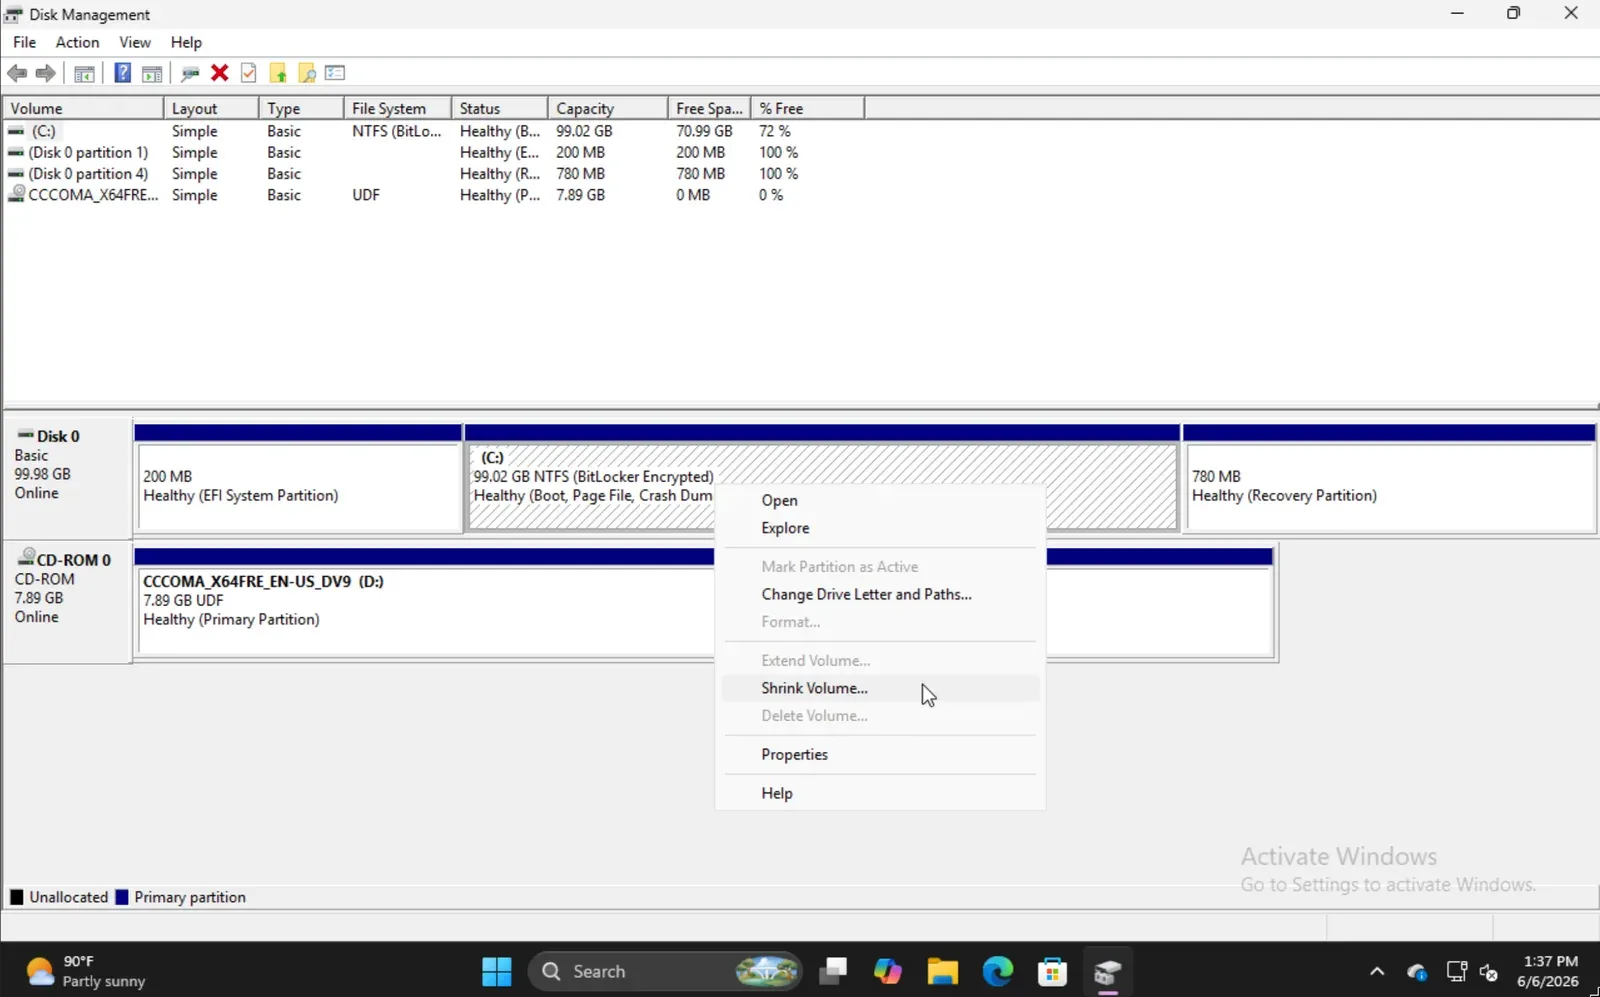Open the clock showing 1:37 PM
1600x997 pixels.
1548,971
